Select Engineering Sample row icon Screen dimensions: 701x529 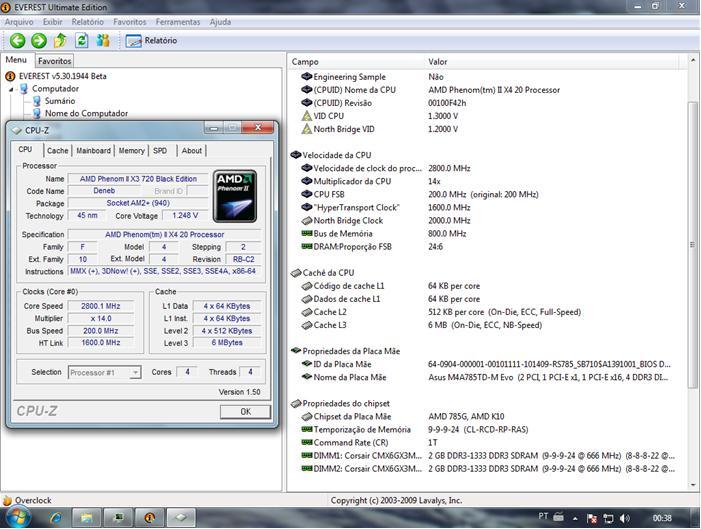306,77
